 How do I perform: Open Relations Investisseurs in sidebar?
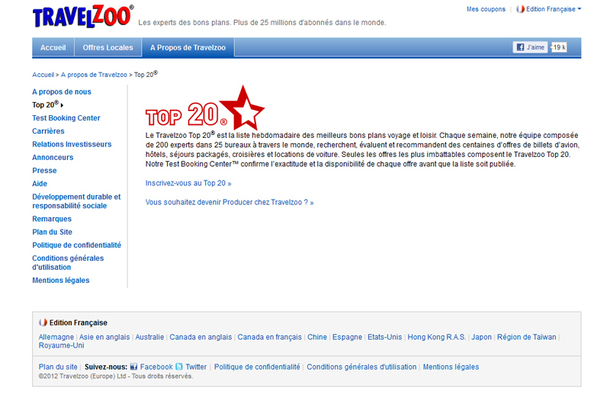click(72, 144)
